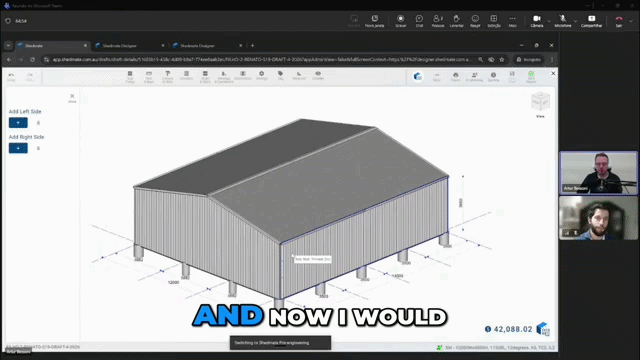640x360 pixels.
Task: Select the bottom participant video thumbnail
Action: 598,218
